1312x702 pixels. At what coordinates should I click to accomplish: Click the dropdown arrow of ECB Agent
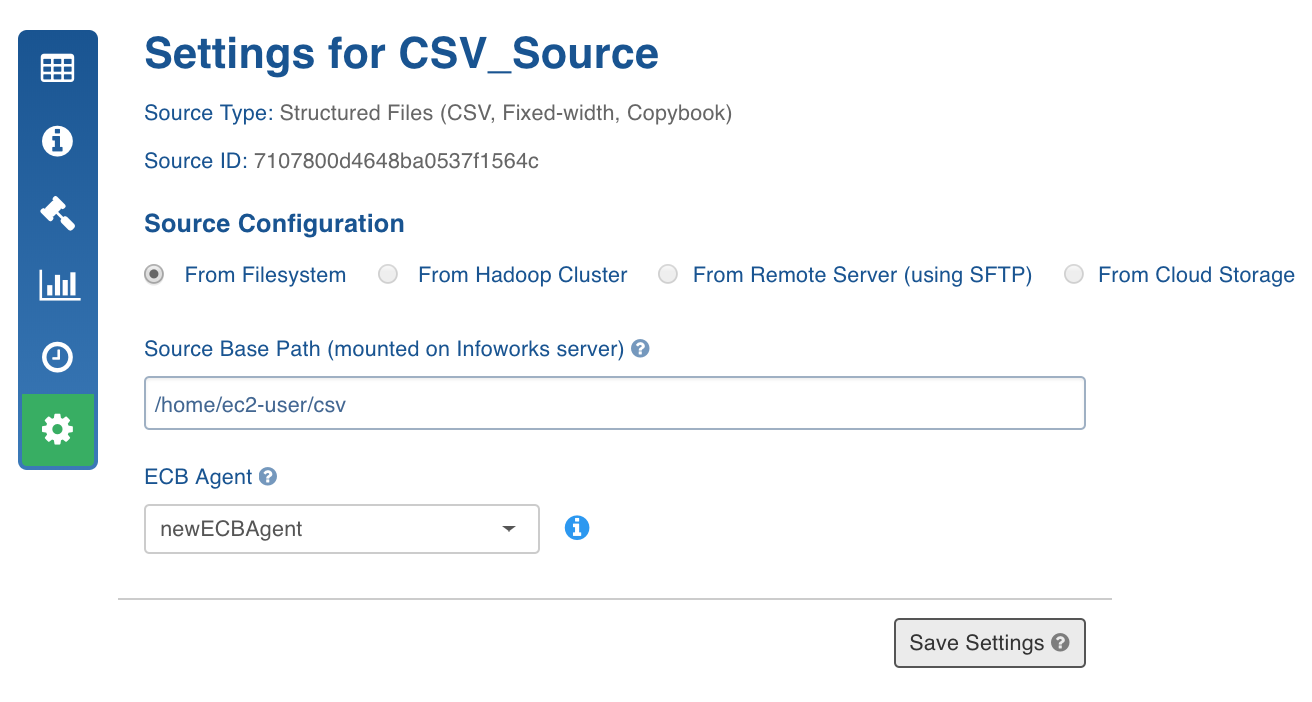pyautogui.click(x=509, y=529)
